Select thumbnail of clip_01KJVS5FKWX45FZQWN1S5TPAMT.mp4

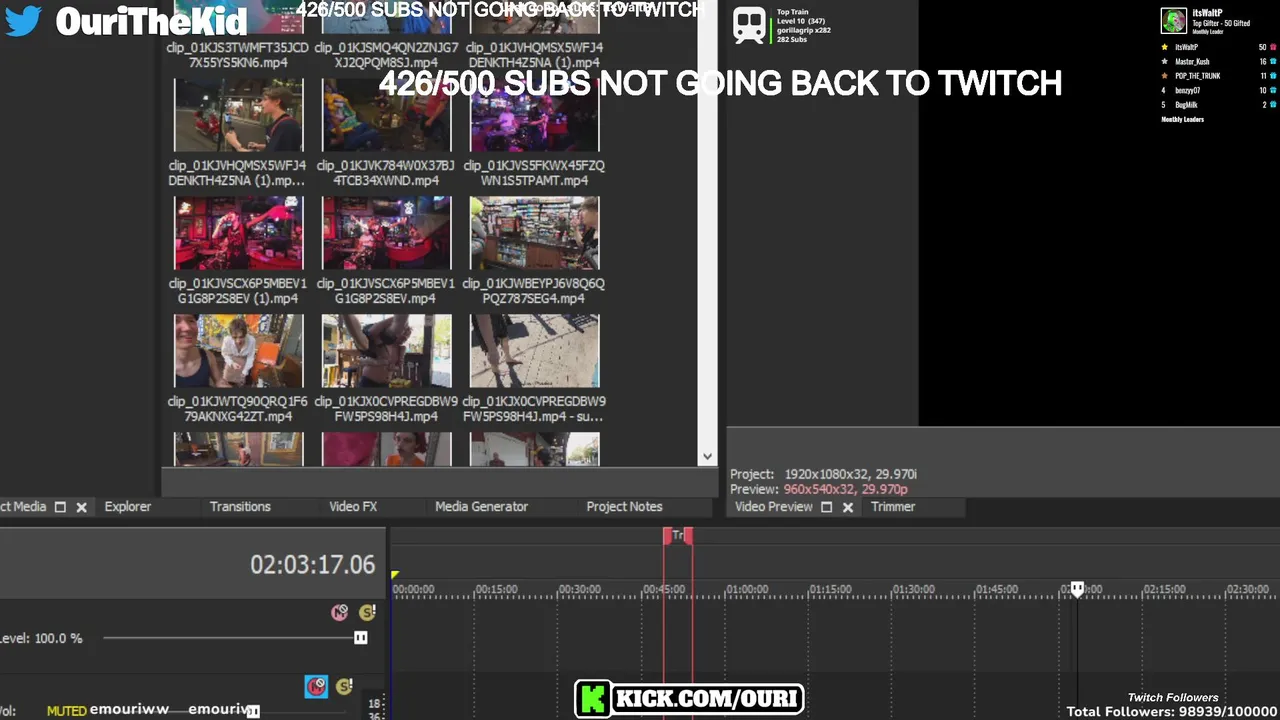(535, 115)
